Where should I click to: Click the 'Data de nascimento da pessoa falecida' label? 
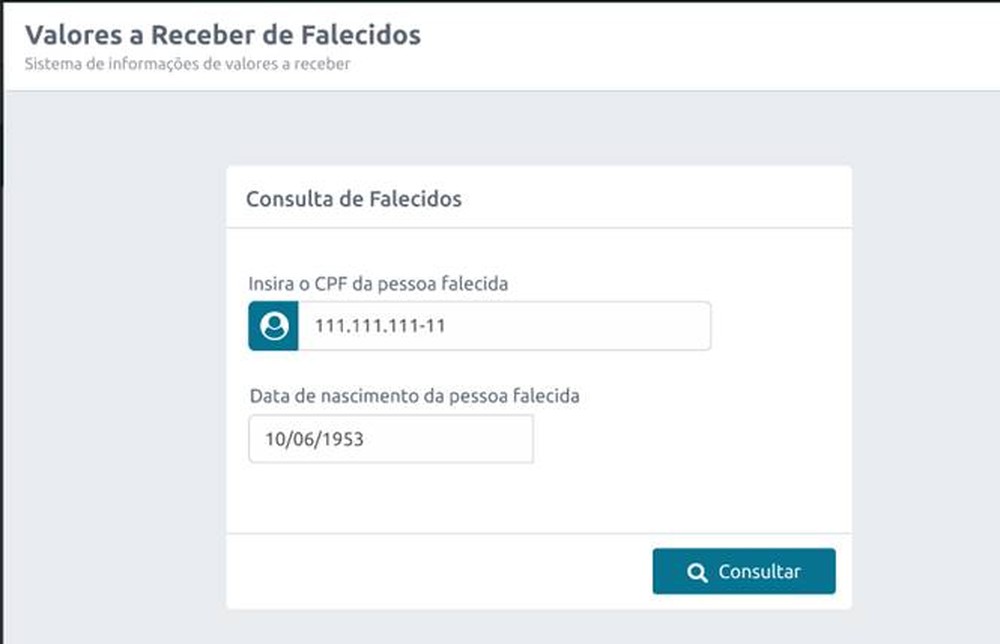415,396
